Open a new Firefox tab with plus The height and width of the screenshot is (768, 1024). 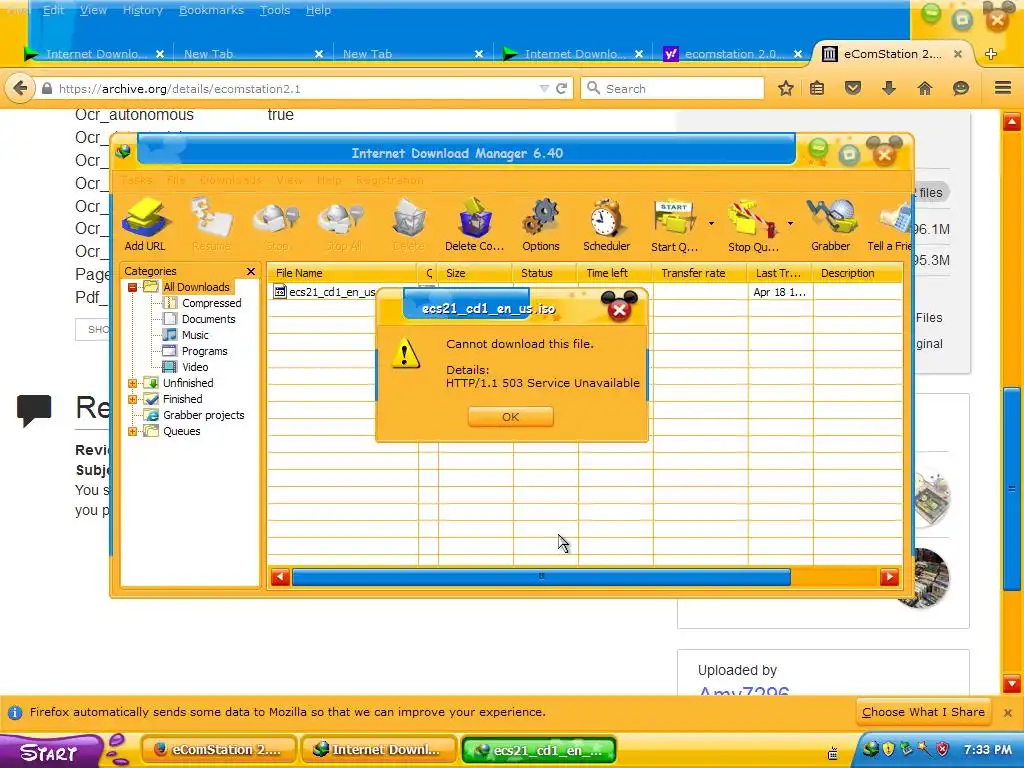click(x=991, y=54)
